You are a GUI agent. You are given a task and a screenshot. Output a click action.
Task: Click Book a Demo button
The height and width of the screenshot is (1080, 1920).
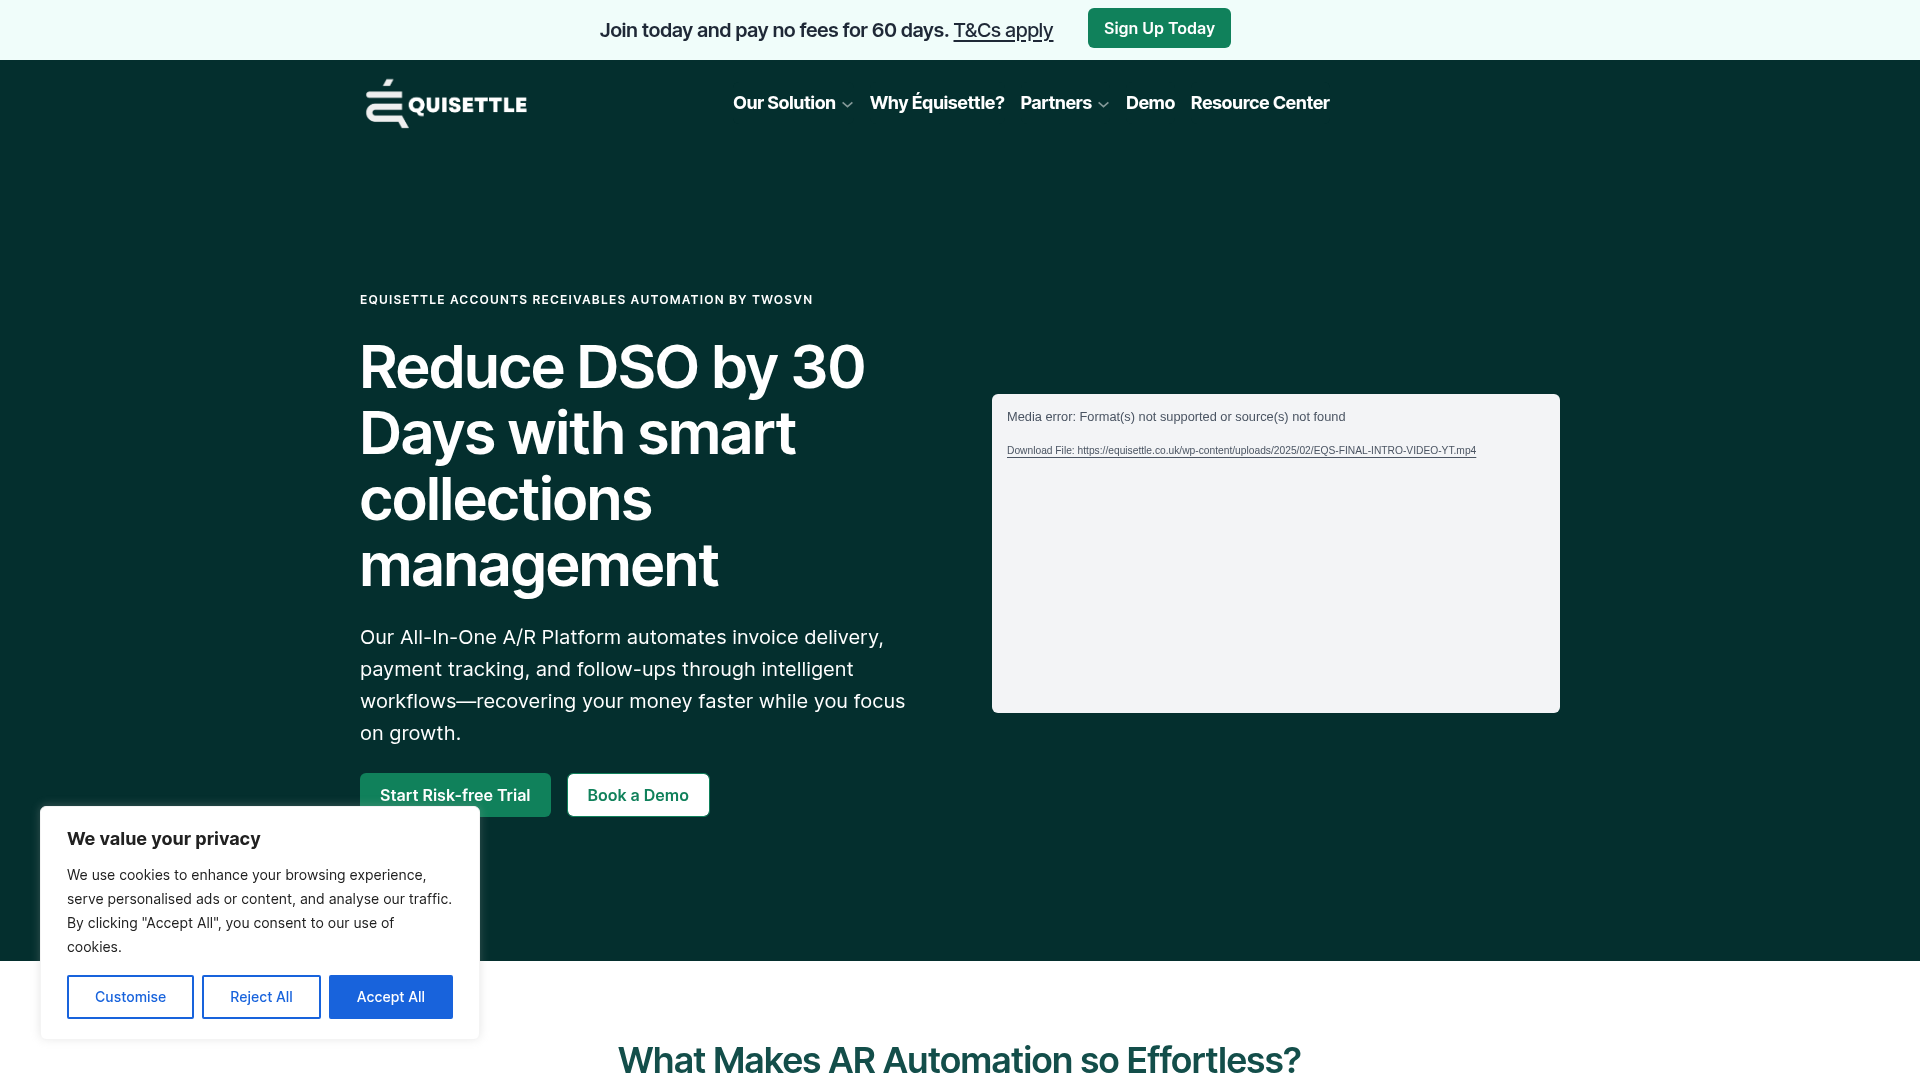(638, 795)
